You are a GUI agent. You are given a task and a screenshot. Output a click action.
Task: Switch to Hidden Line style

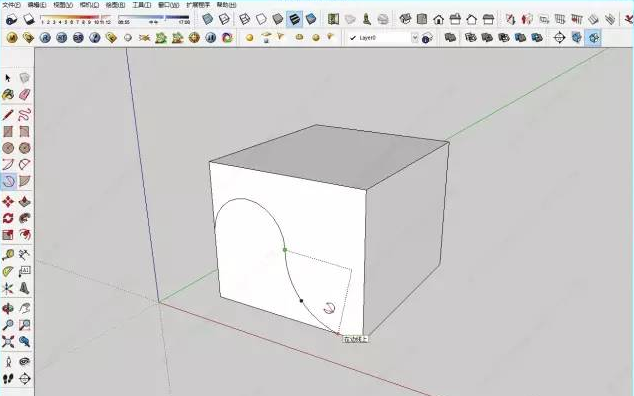[x=261, y=19]
